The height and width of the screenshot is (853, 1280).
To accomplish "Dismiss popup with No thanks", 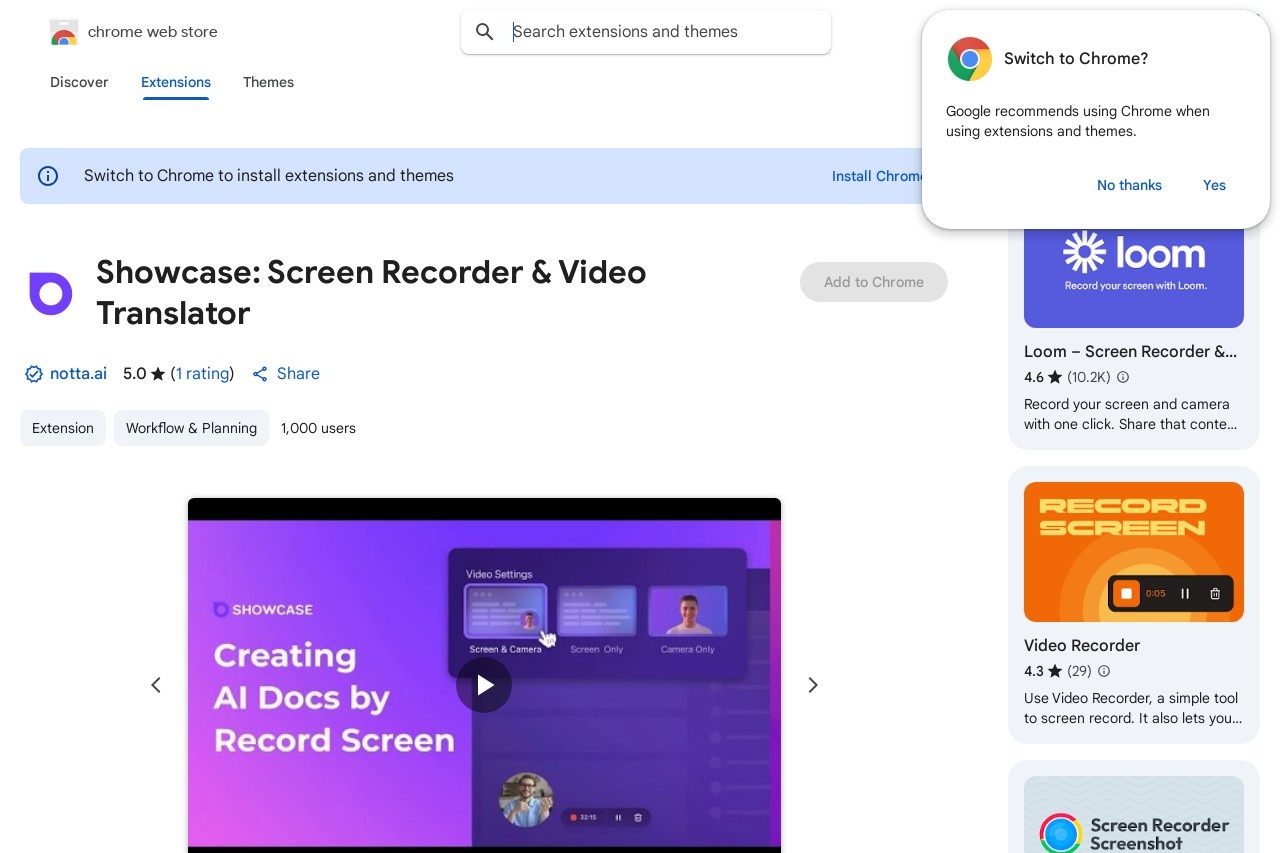I will pyautogui.click(x=1129, y=185).
